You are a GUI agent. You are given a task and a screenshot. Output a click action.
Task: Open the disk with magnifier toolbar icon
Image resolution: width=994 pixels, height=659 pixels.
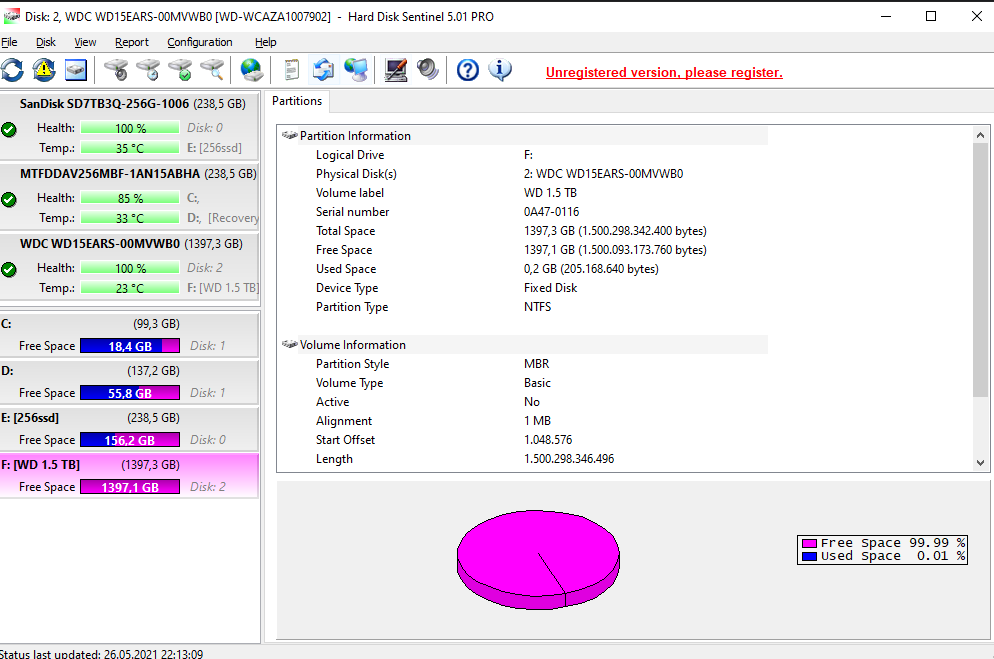click(x=212, y=70)
